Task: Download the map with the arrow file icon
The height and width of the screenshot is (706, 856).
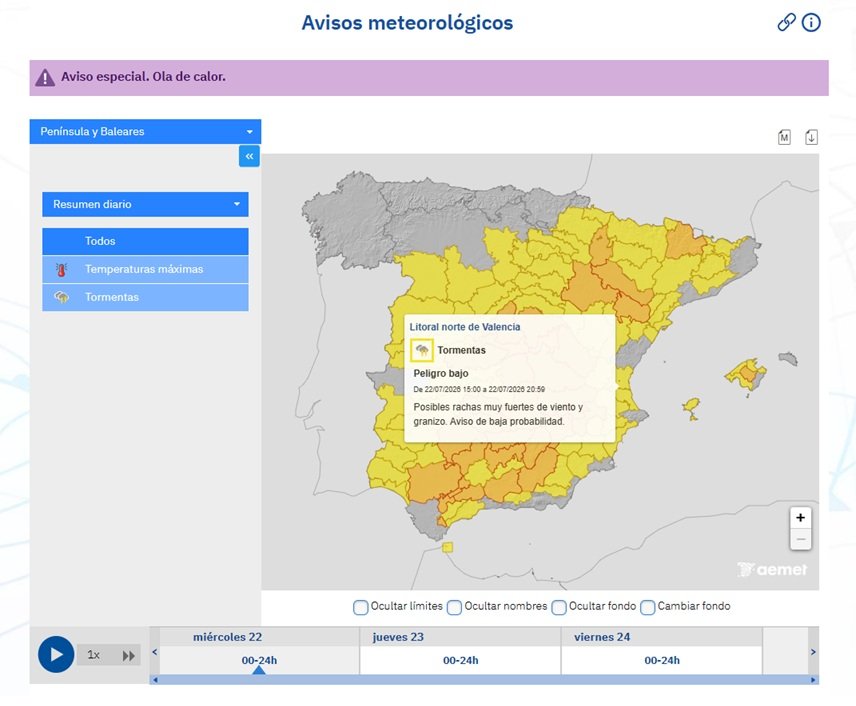Action: [812, 137]
